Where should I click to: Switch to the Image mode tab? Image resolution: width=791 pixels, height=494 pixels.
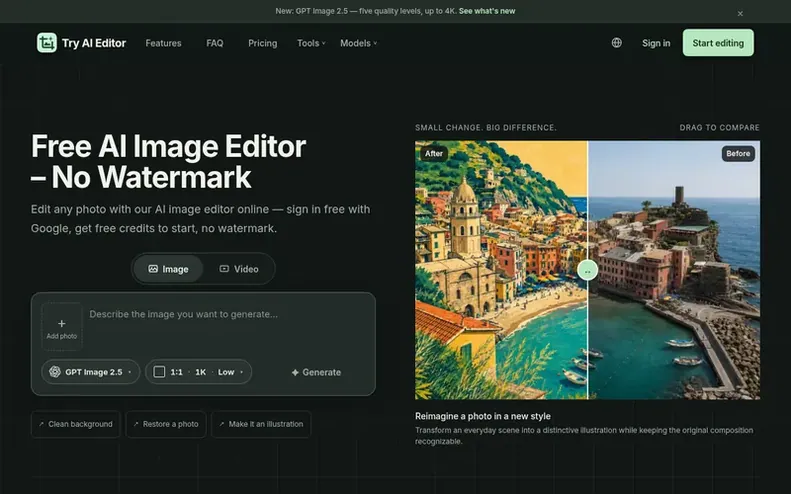pyautogui.click(x=168, y=269)
